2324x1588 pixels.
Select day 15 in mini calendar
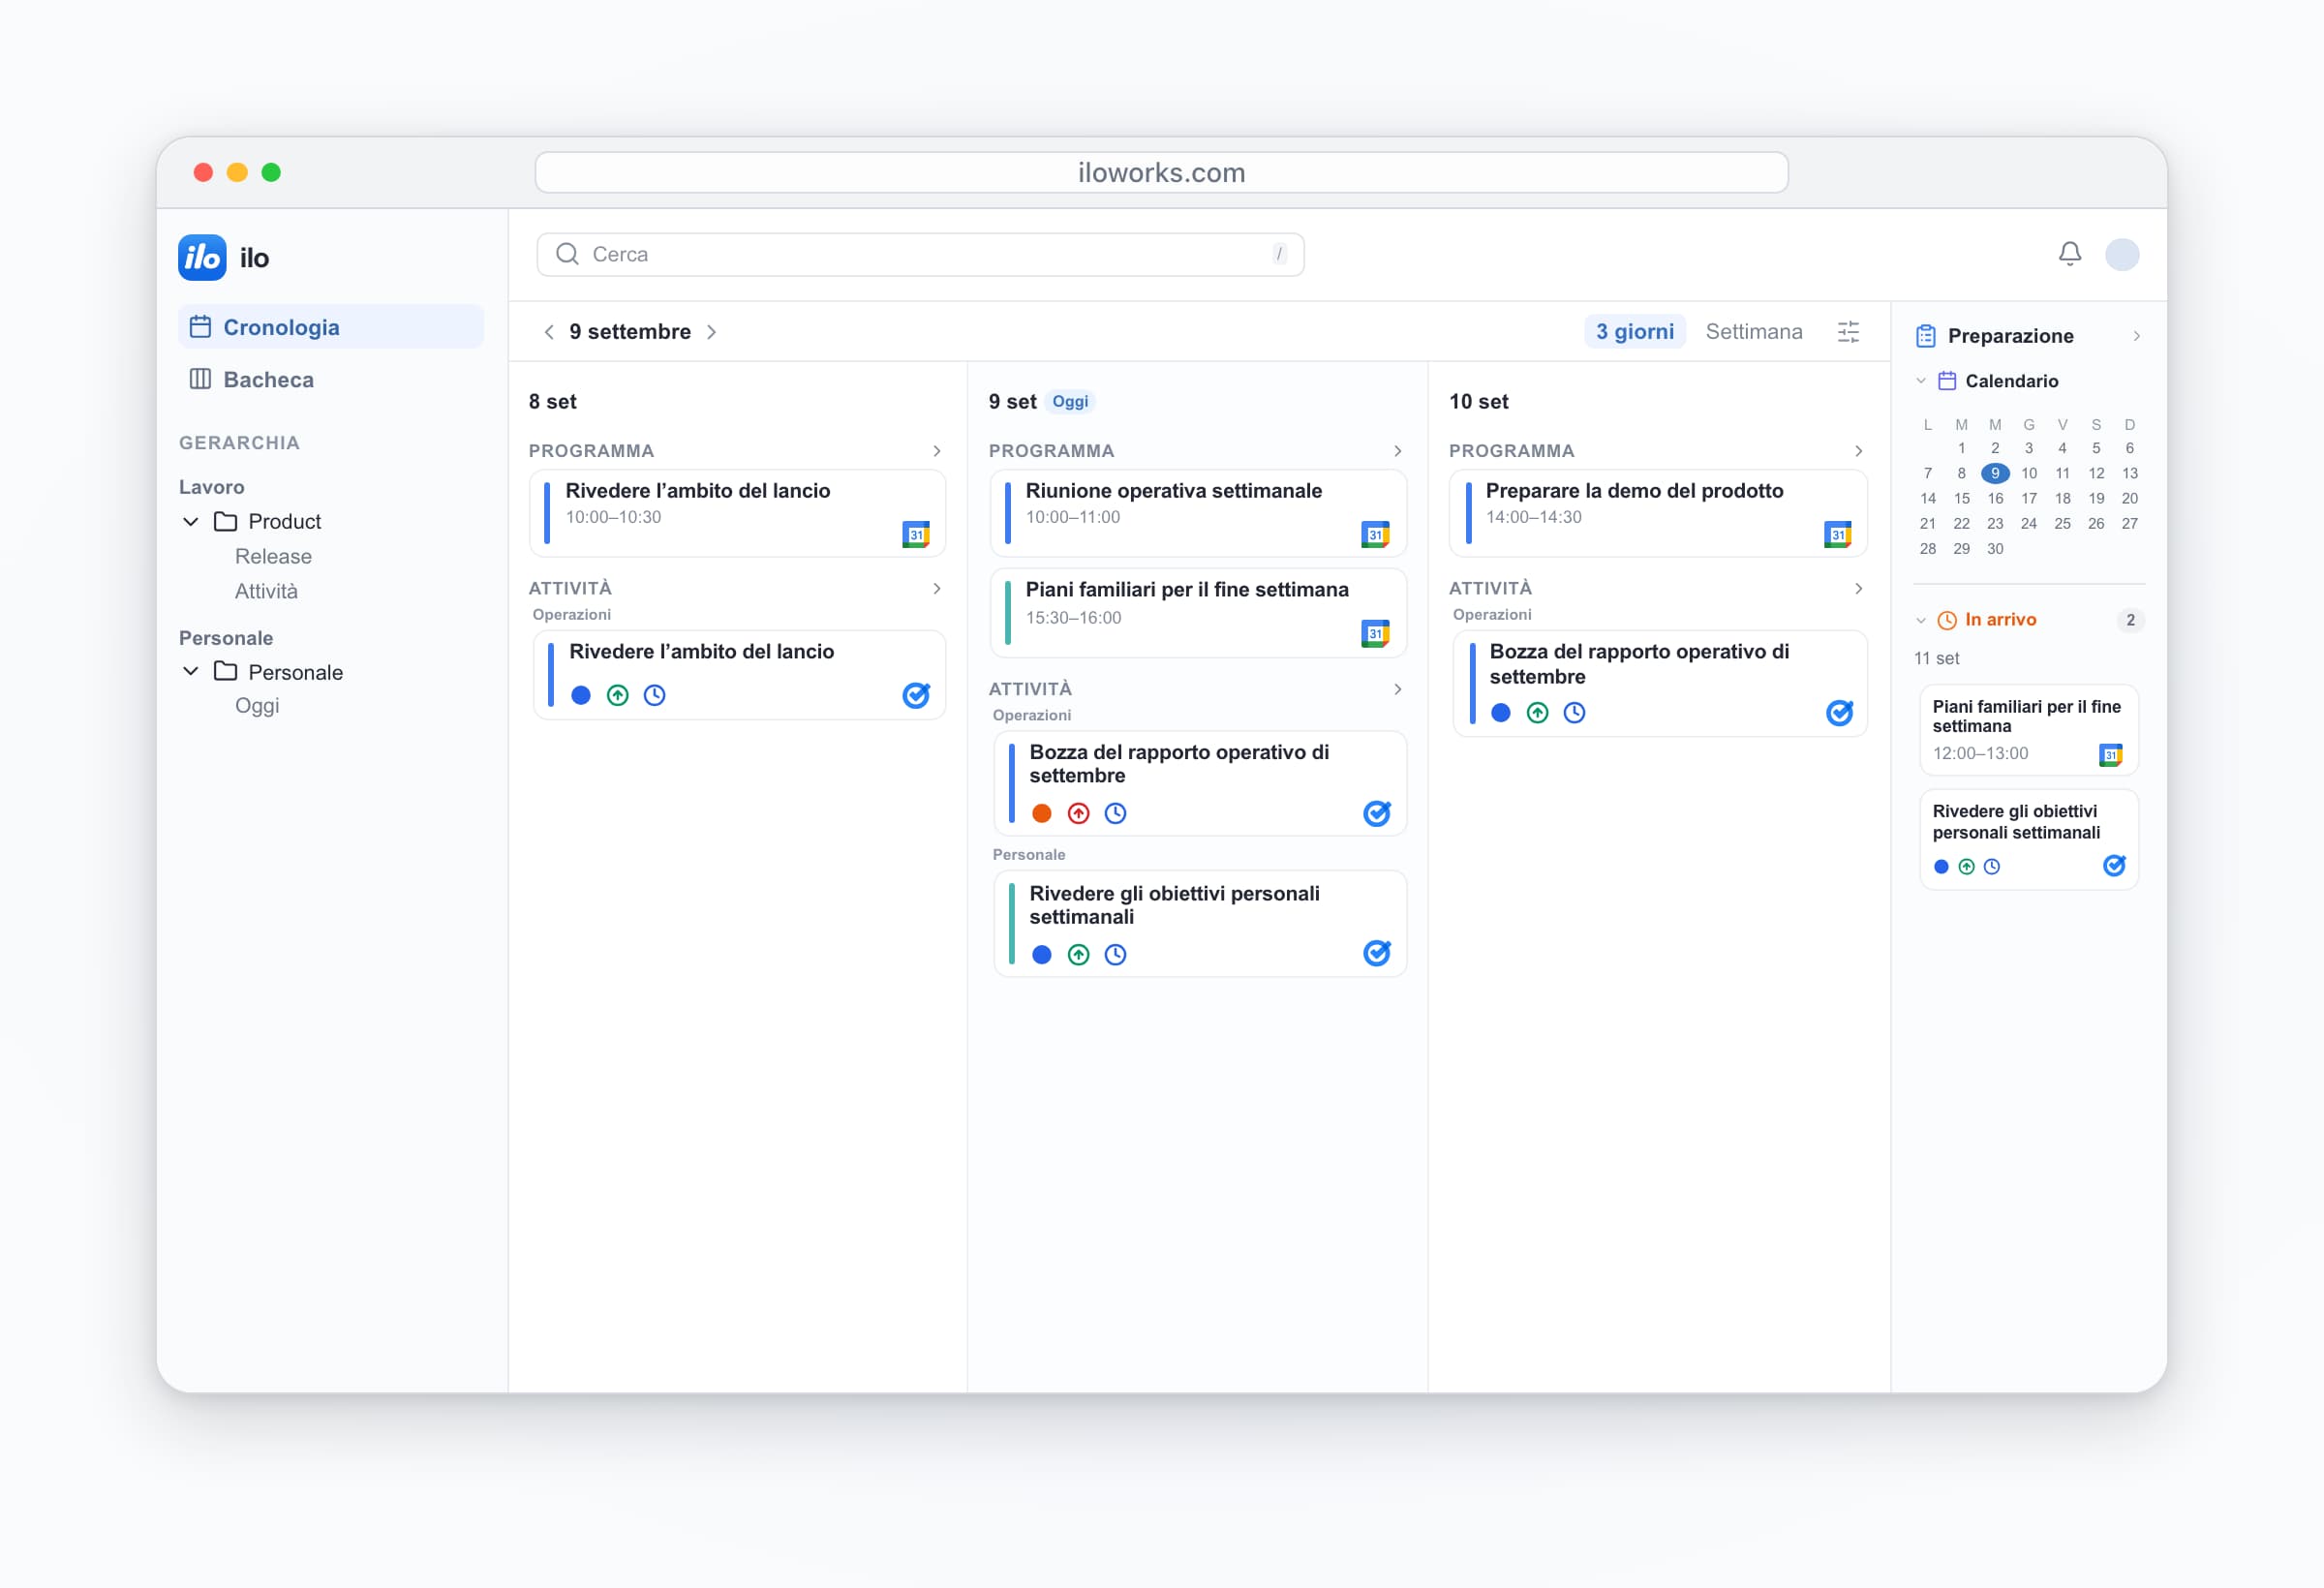[x=1961, y=498]
